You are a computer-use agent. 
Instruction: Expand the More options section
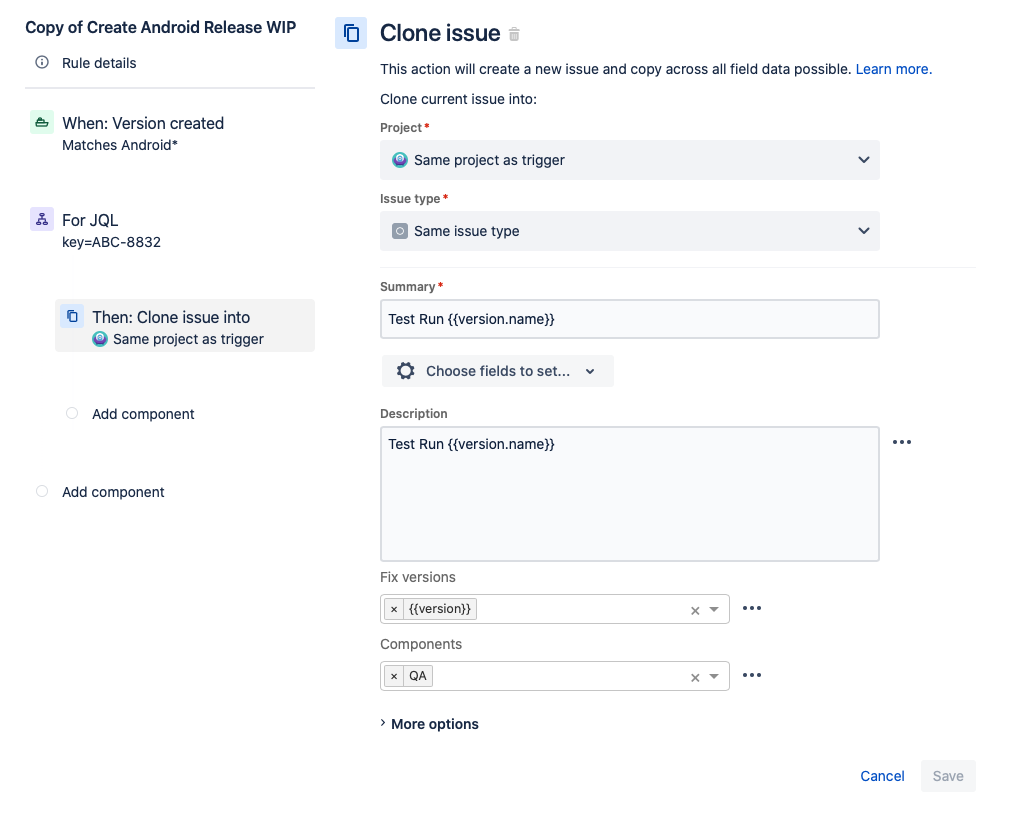pos(429,723)
